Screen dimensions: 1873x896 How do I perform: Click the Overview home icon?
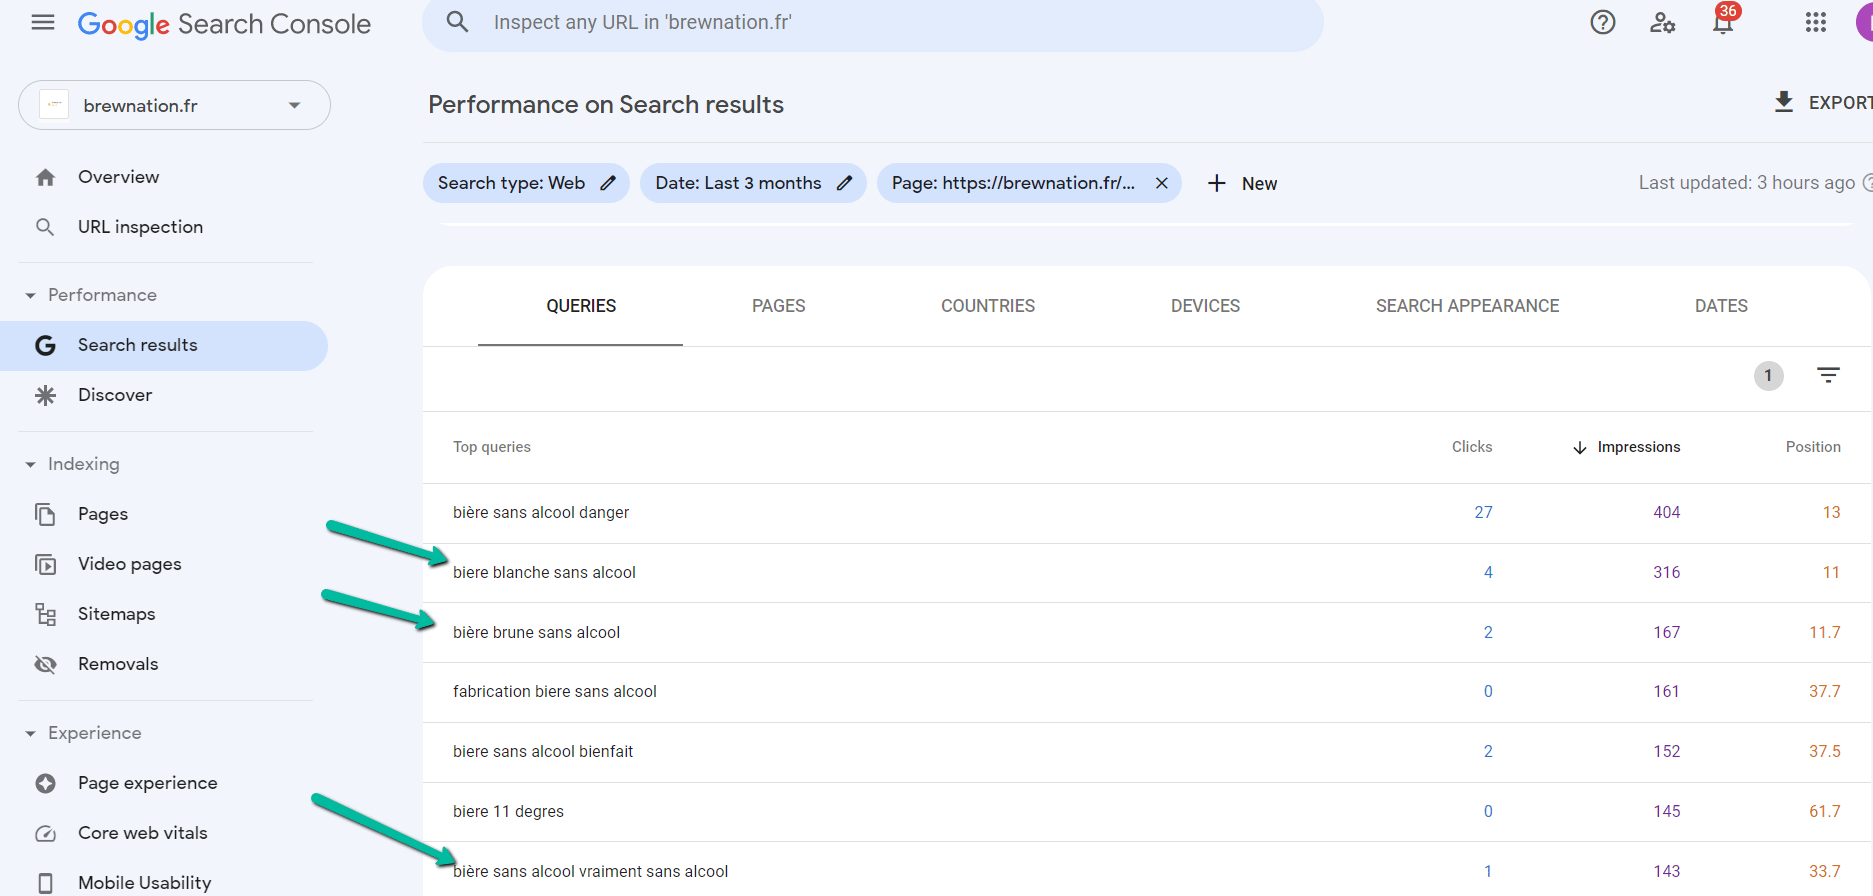point(45,177)
